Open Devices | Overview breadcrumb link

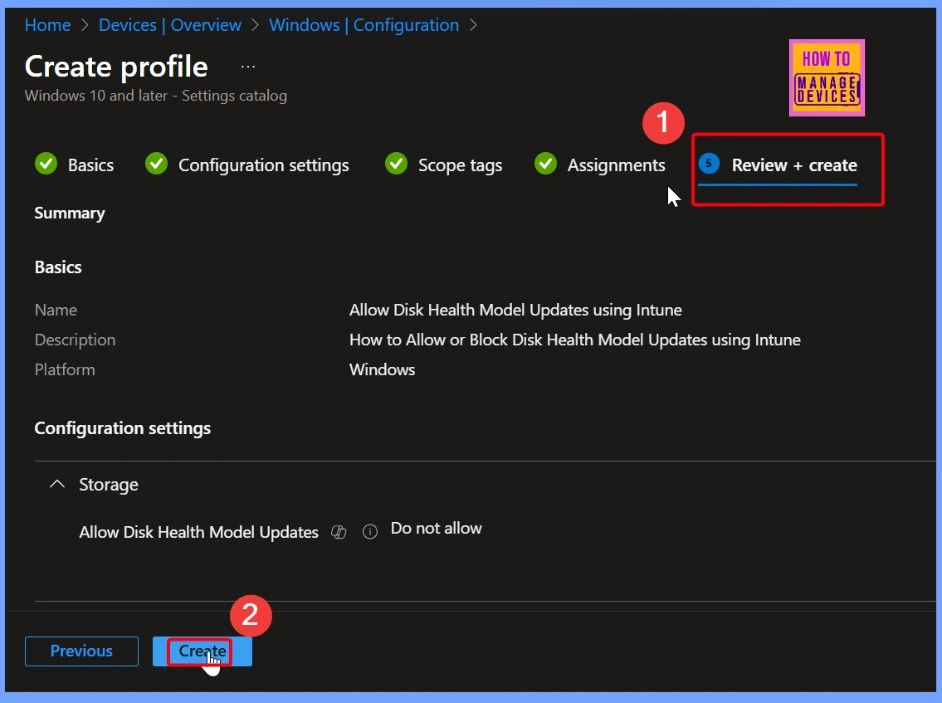tap(170, 25)
